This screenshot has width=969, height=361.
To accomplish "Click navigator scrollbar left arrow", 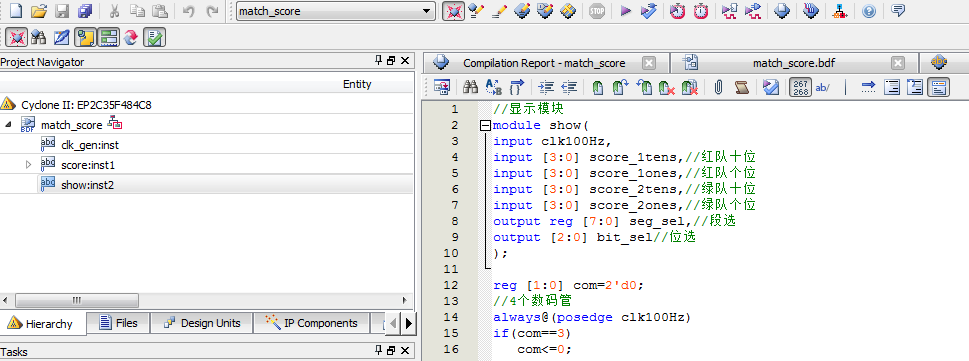I will pos(6,300).
